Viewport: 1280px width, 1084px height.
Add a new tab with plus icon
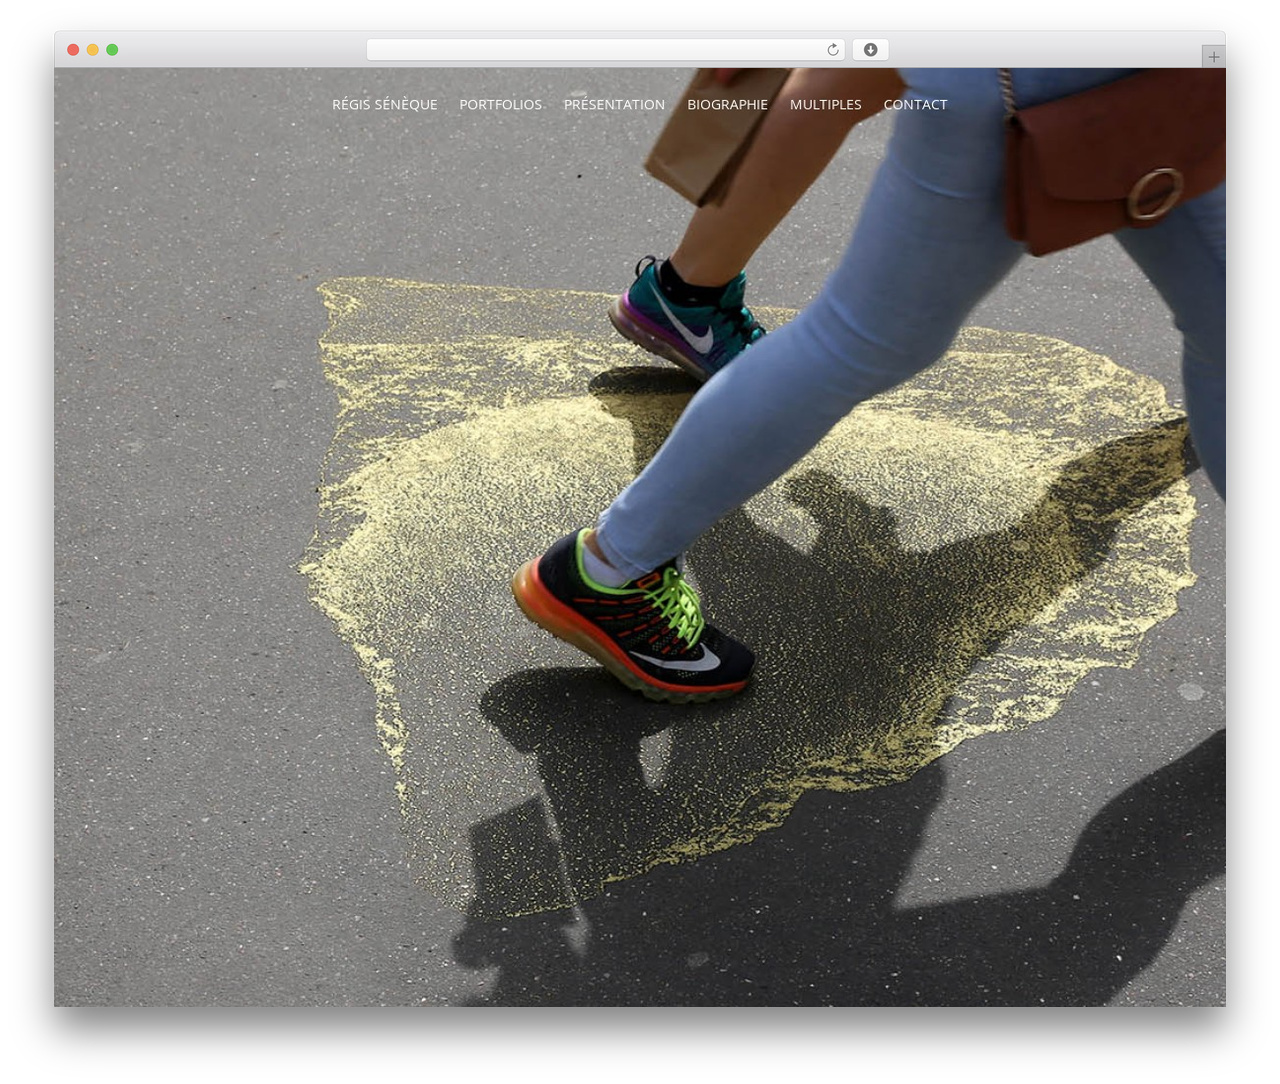pyautogui.click(x=1213, y=57)
